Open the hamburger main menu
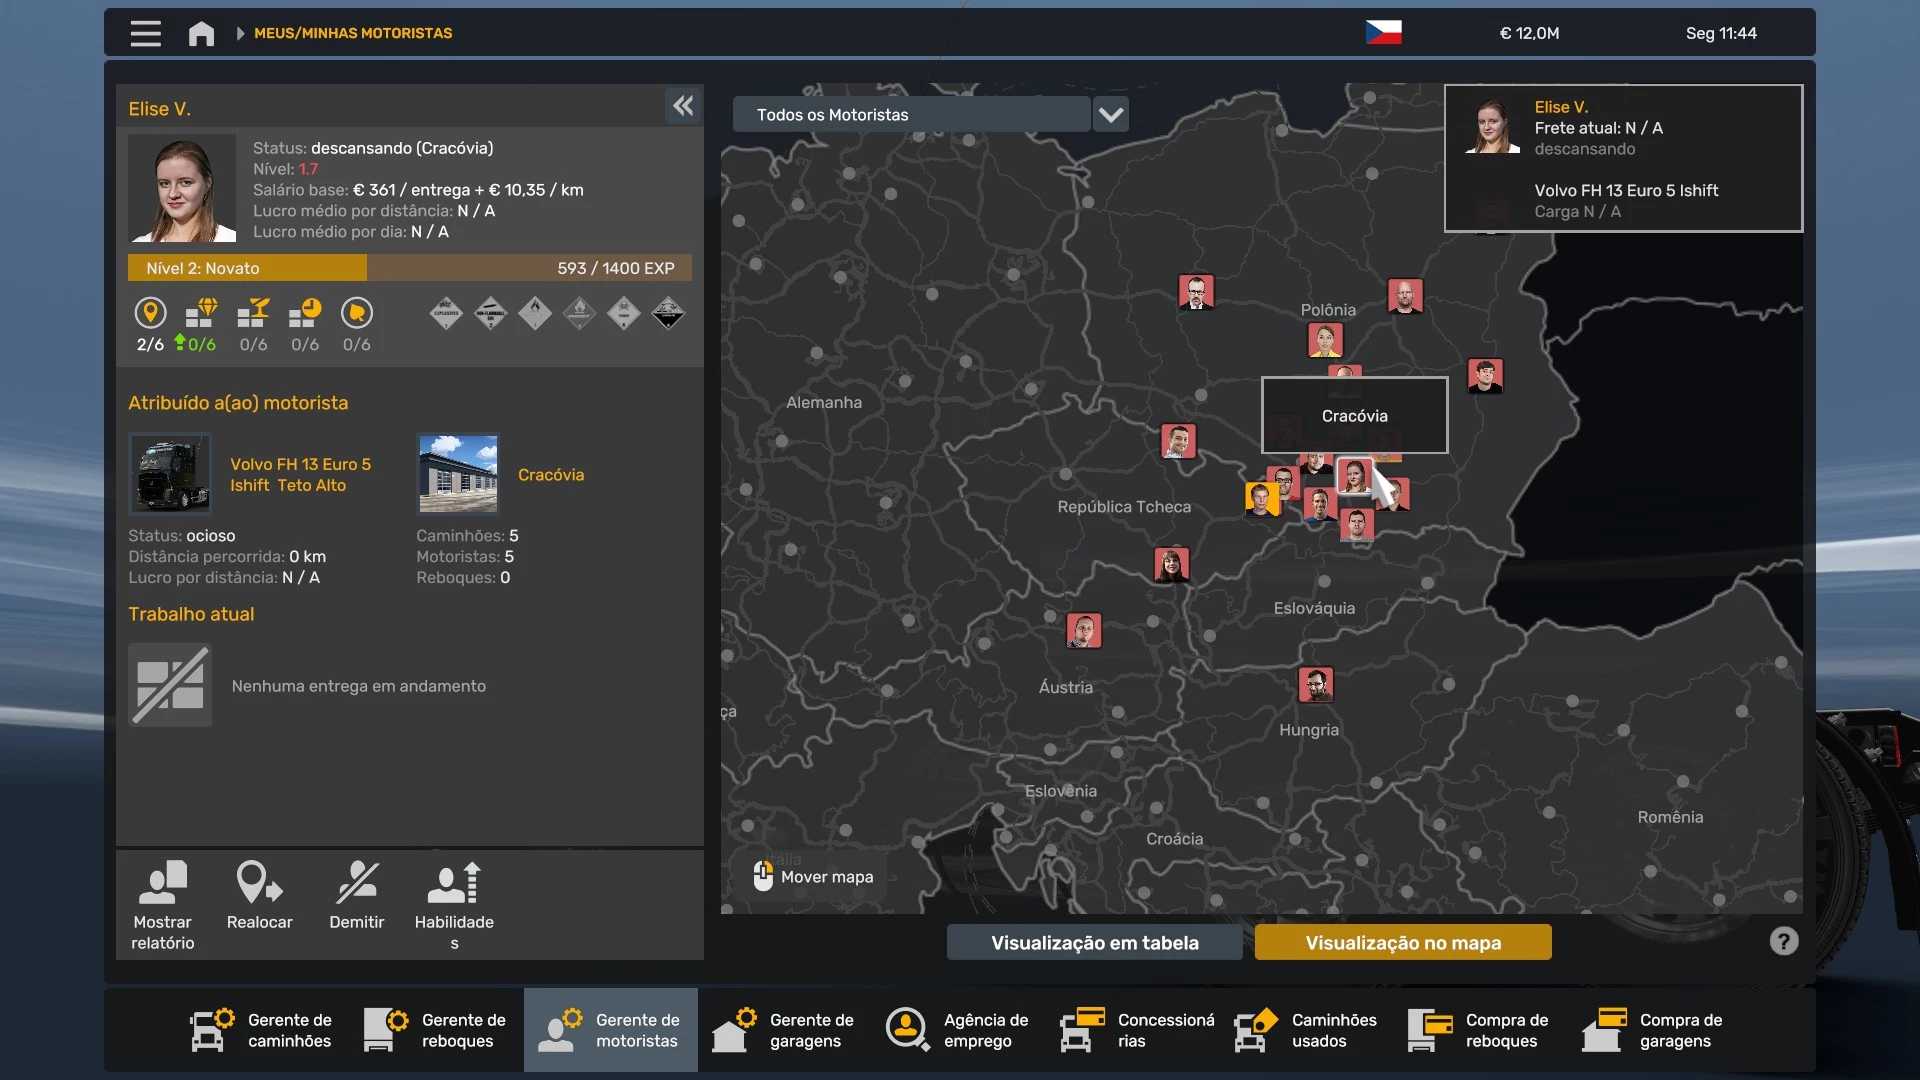Screen dimensions: 1920x1080 coord(145,33)
